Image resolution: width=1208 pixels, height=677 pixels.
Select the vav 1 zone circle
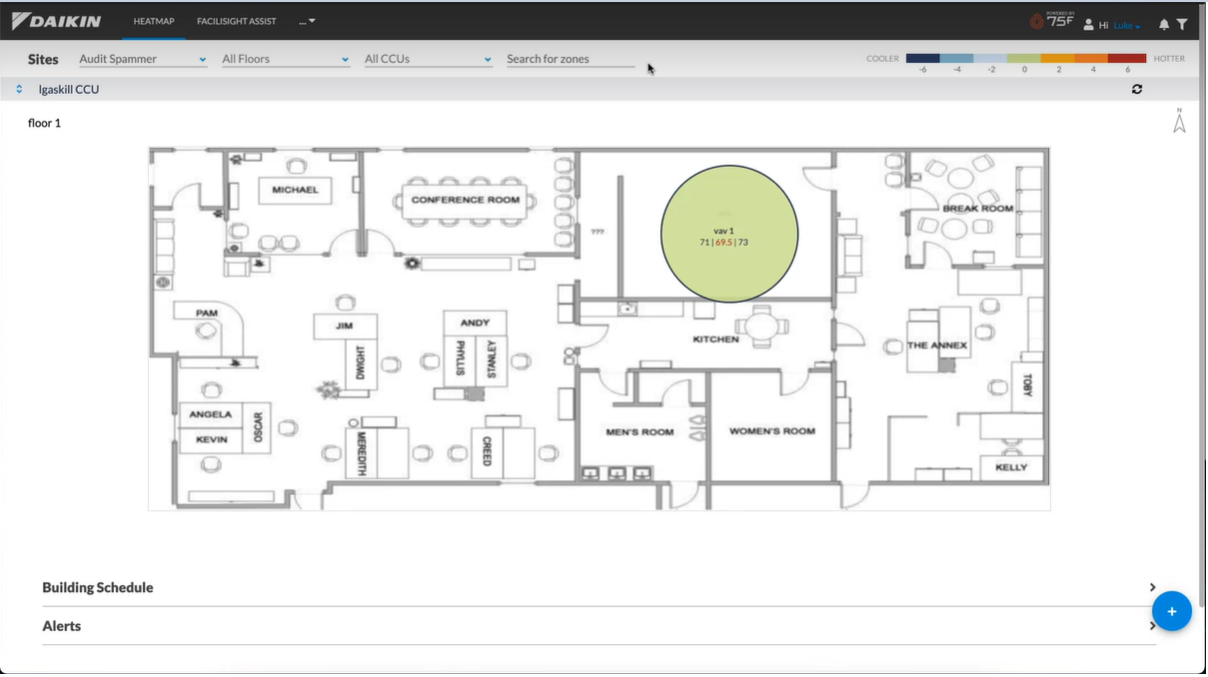(730, 234)
